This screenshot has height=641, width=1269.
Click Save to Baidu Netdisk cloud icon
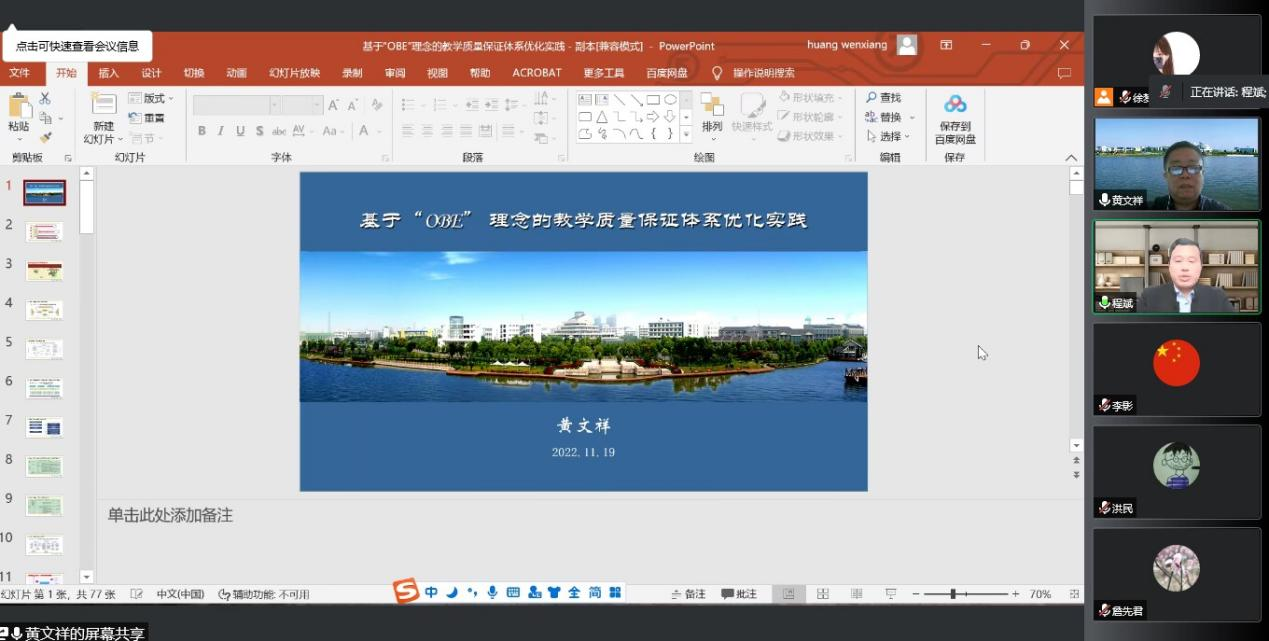[955, 105]
